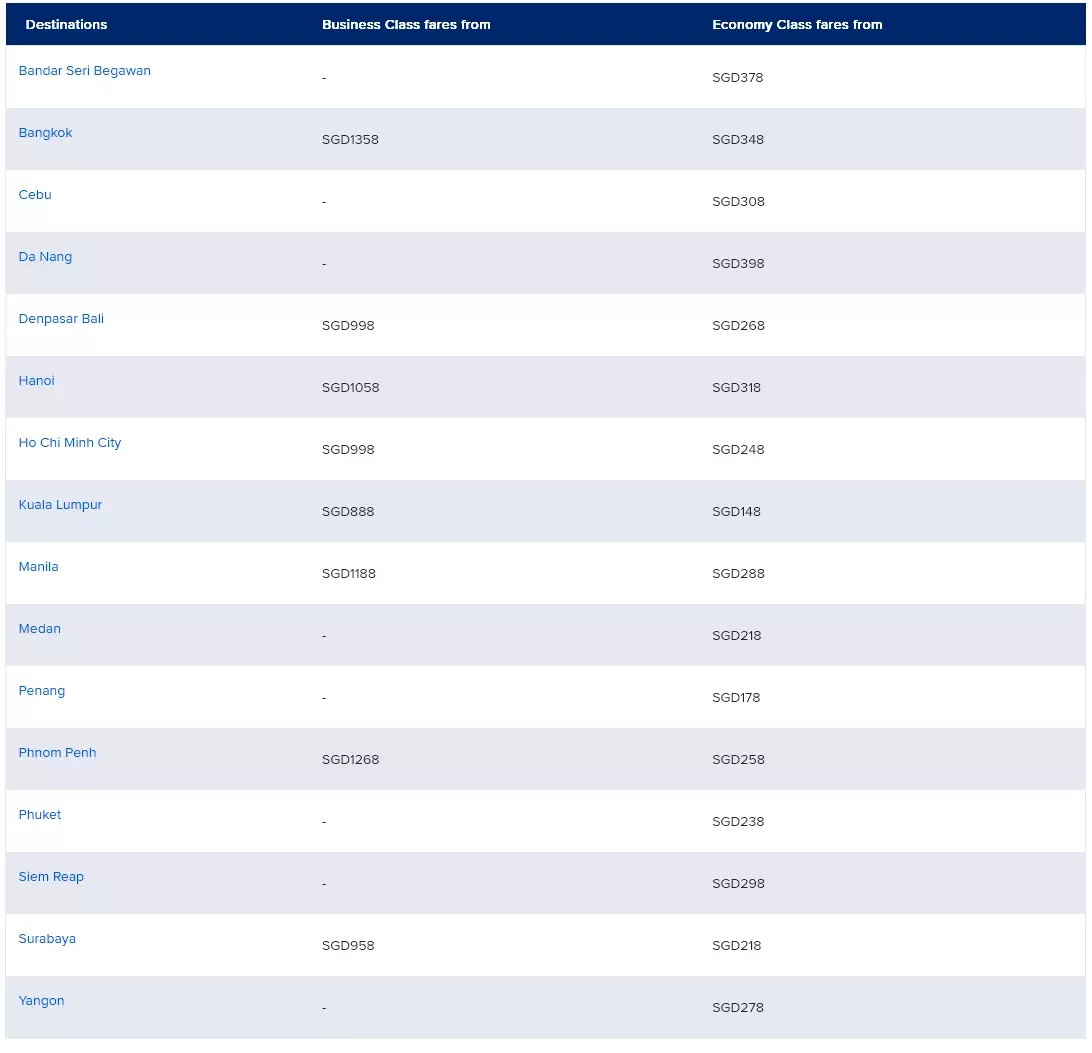The width and height of the screenshot is (1092, 1053).
Task: Select the Manila destination link
Action: (38, 566)
